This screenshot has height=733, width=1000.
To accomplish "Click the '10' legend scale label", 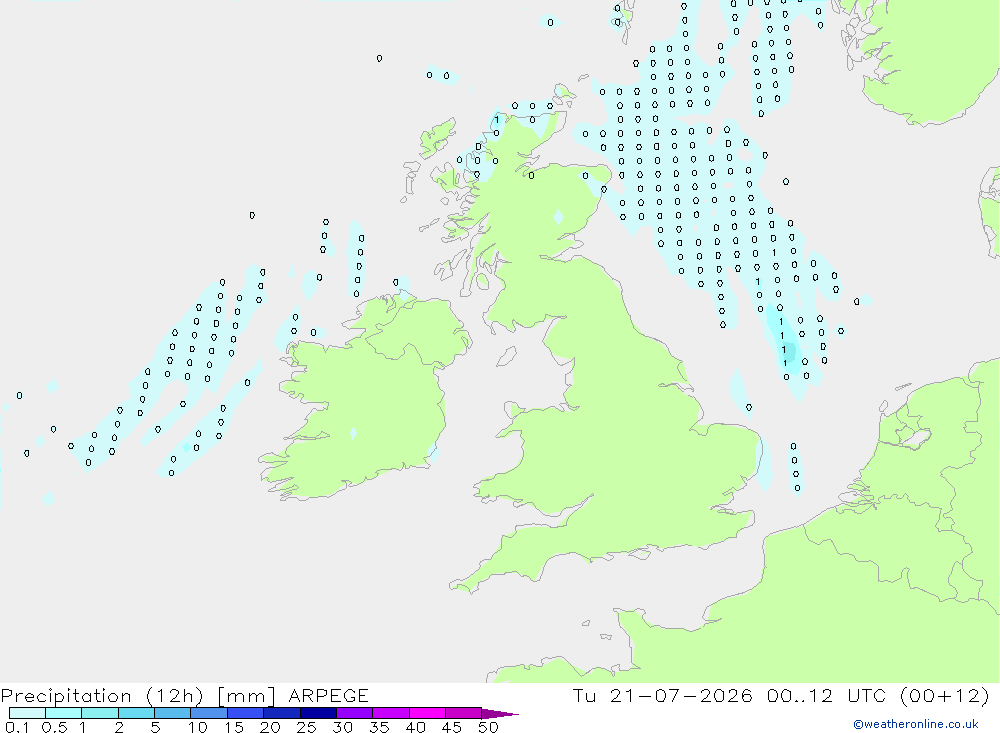I will (198, 727).
